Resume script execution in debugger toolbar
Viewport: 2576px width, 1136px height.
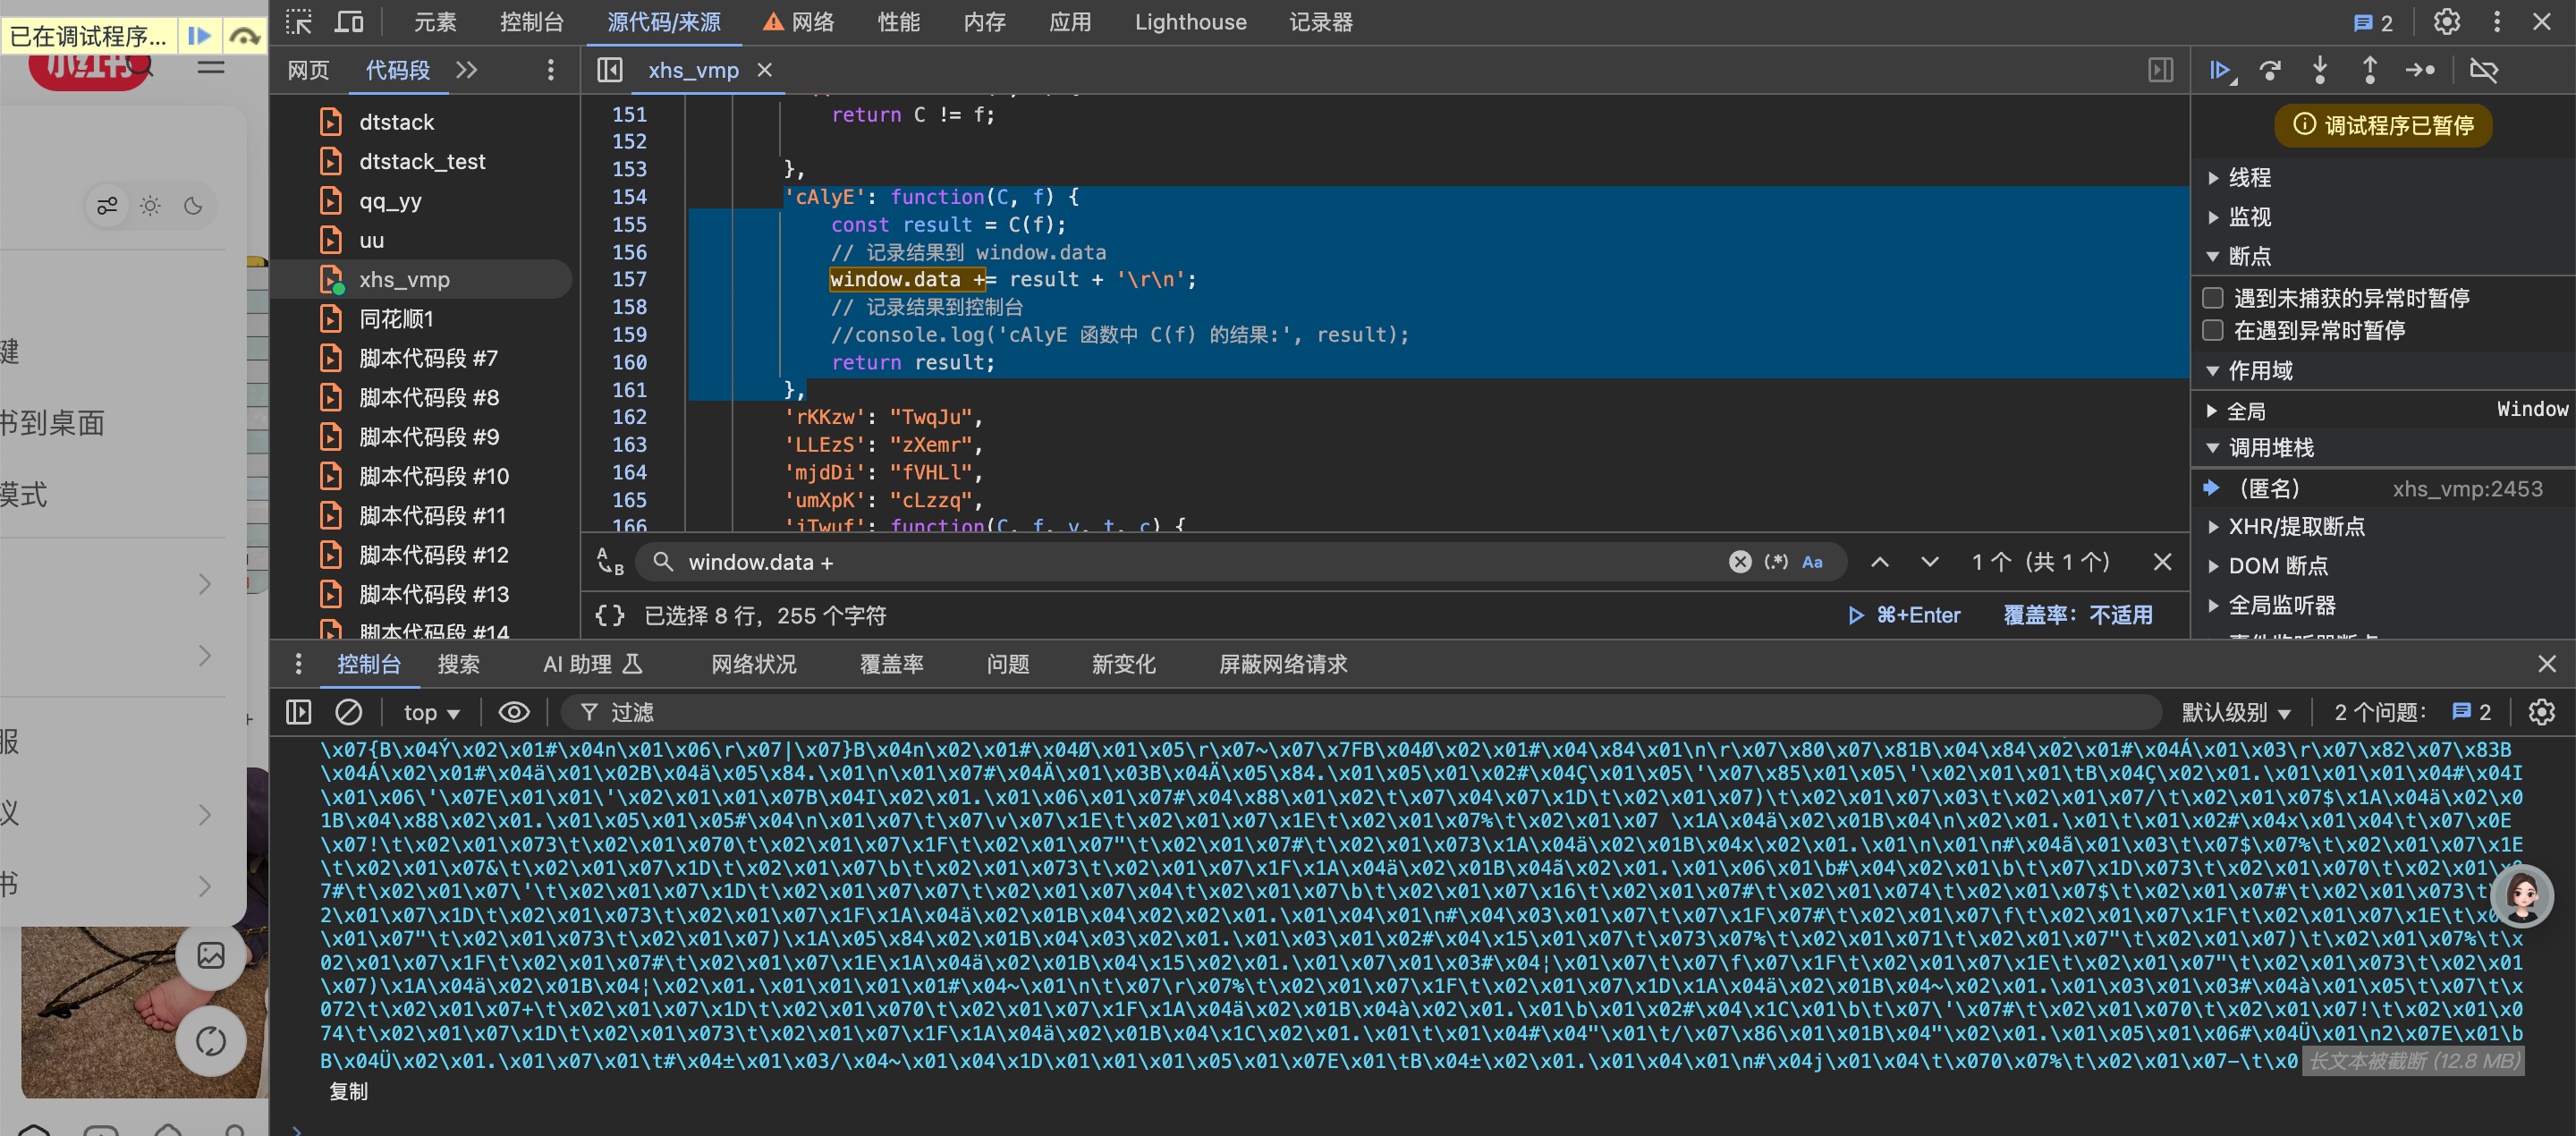[2221, 70]
